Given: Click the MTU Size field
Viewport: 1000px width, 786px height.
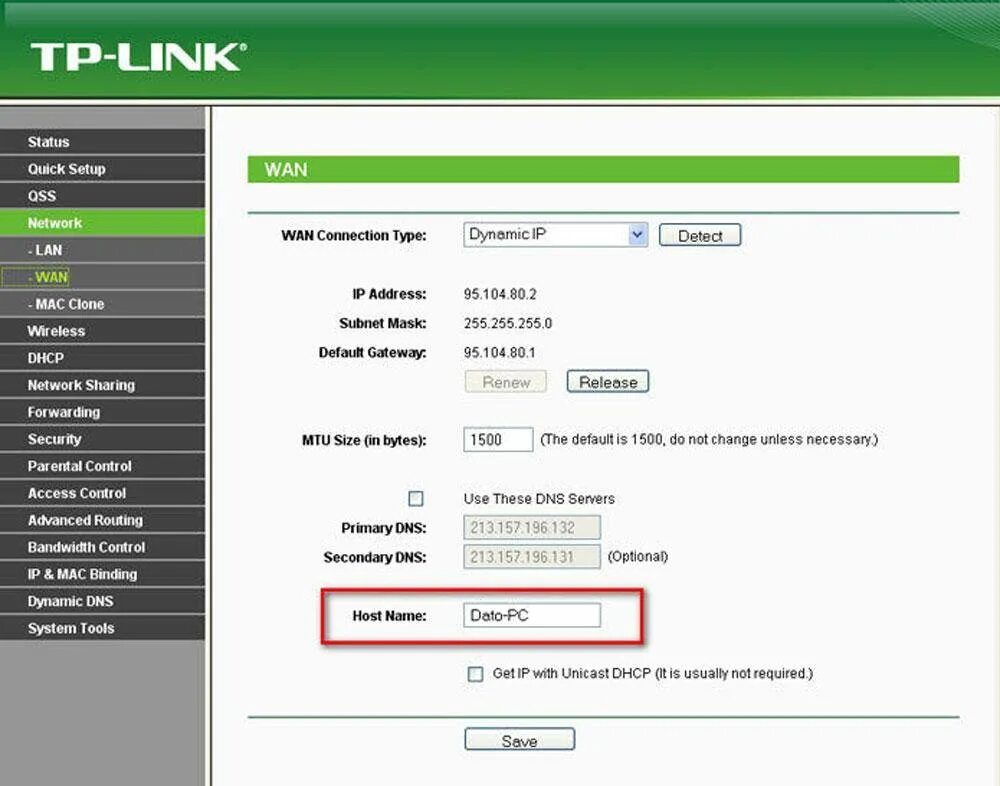Looking at the screenshot, I should click(497, 439).
